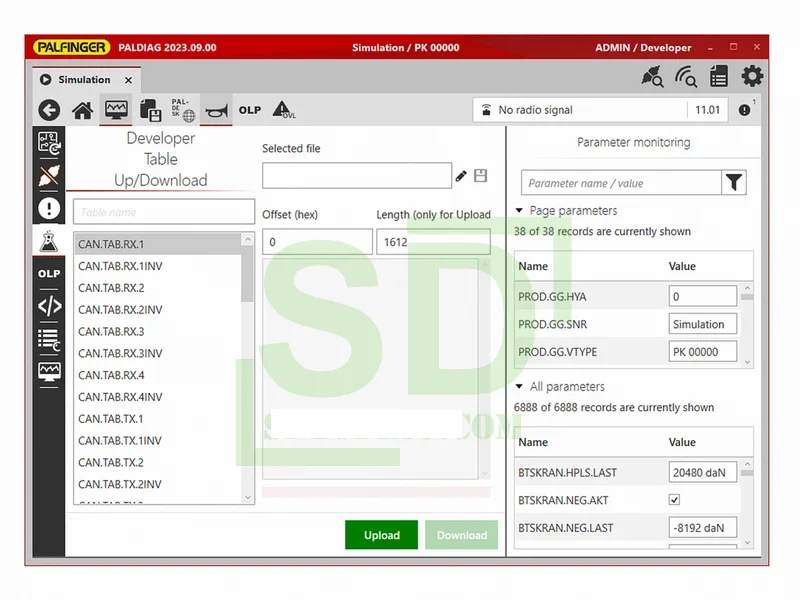
Task: Select the code brackets sidebar icon
Action: click(49, 306)
